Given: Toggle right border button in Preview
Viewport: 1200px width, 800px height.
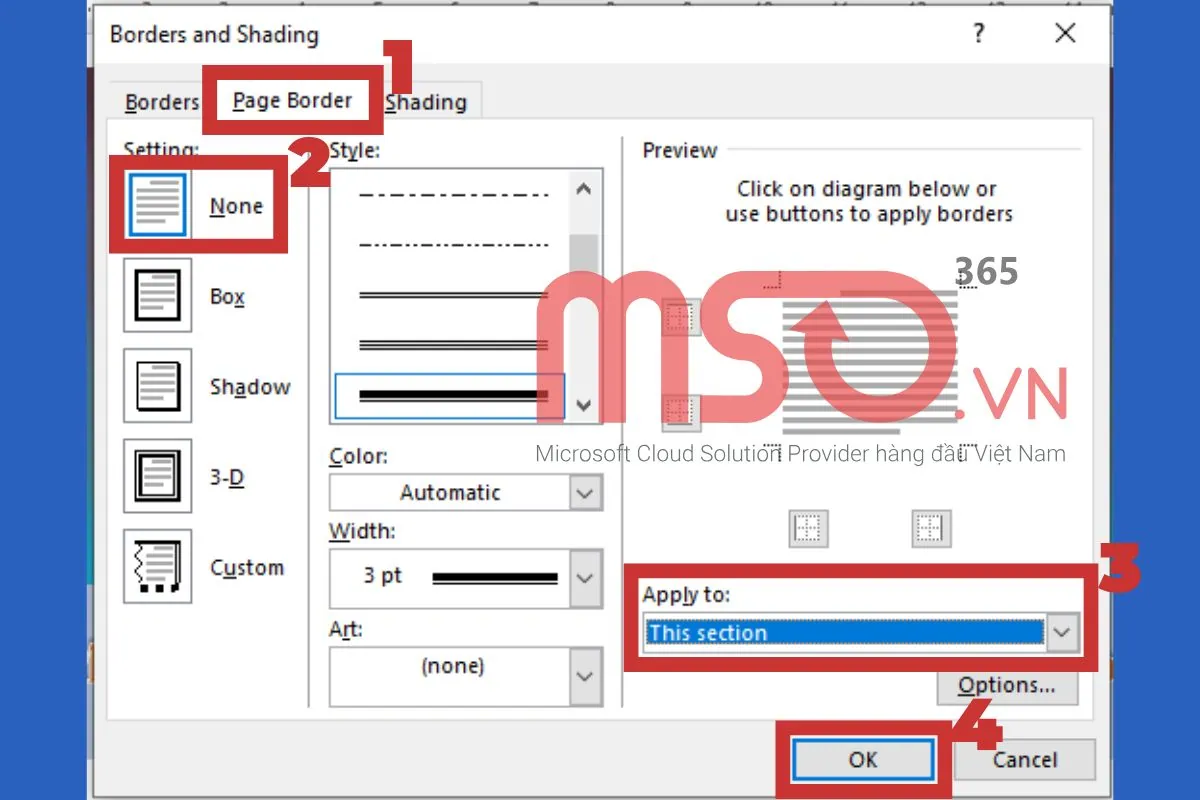Looking at the screenshot, I should coord(931,528).
